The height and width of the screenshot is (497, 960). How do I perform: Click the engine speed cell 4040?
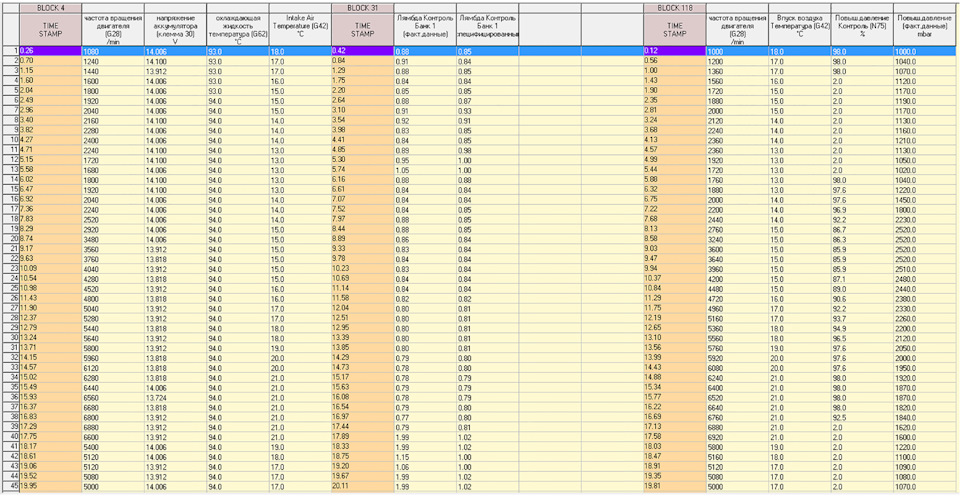coord(113,268)
